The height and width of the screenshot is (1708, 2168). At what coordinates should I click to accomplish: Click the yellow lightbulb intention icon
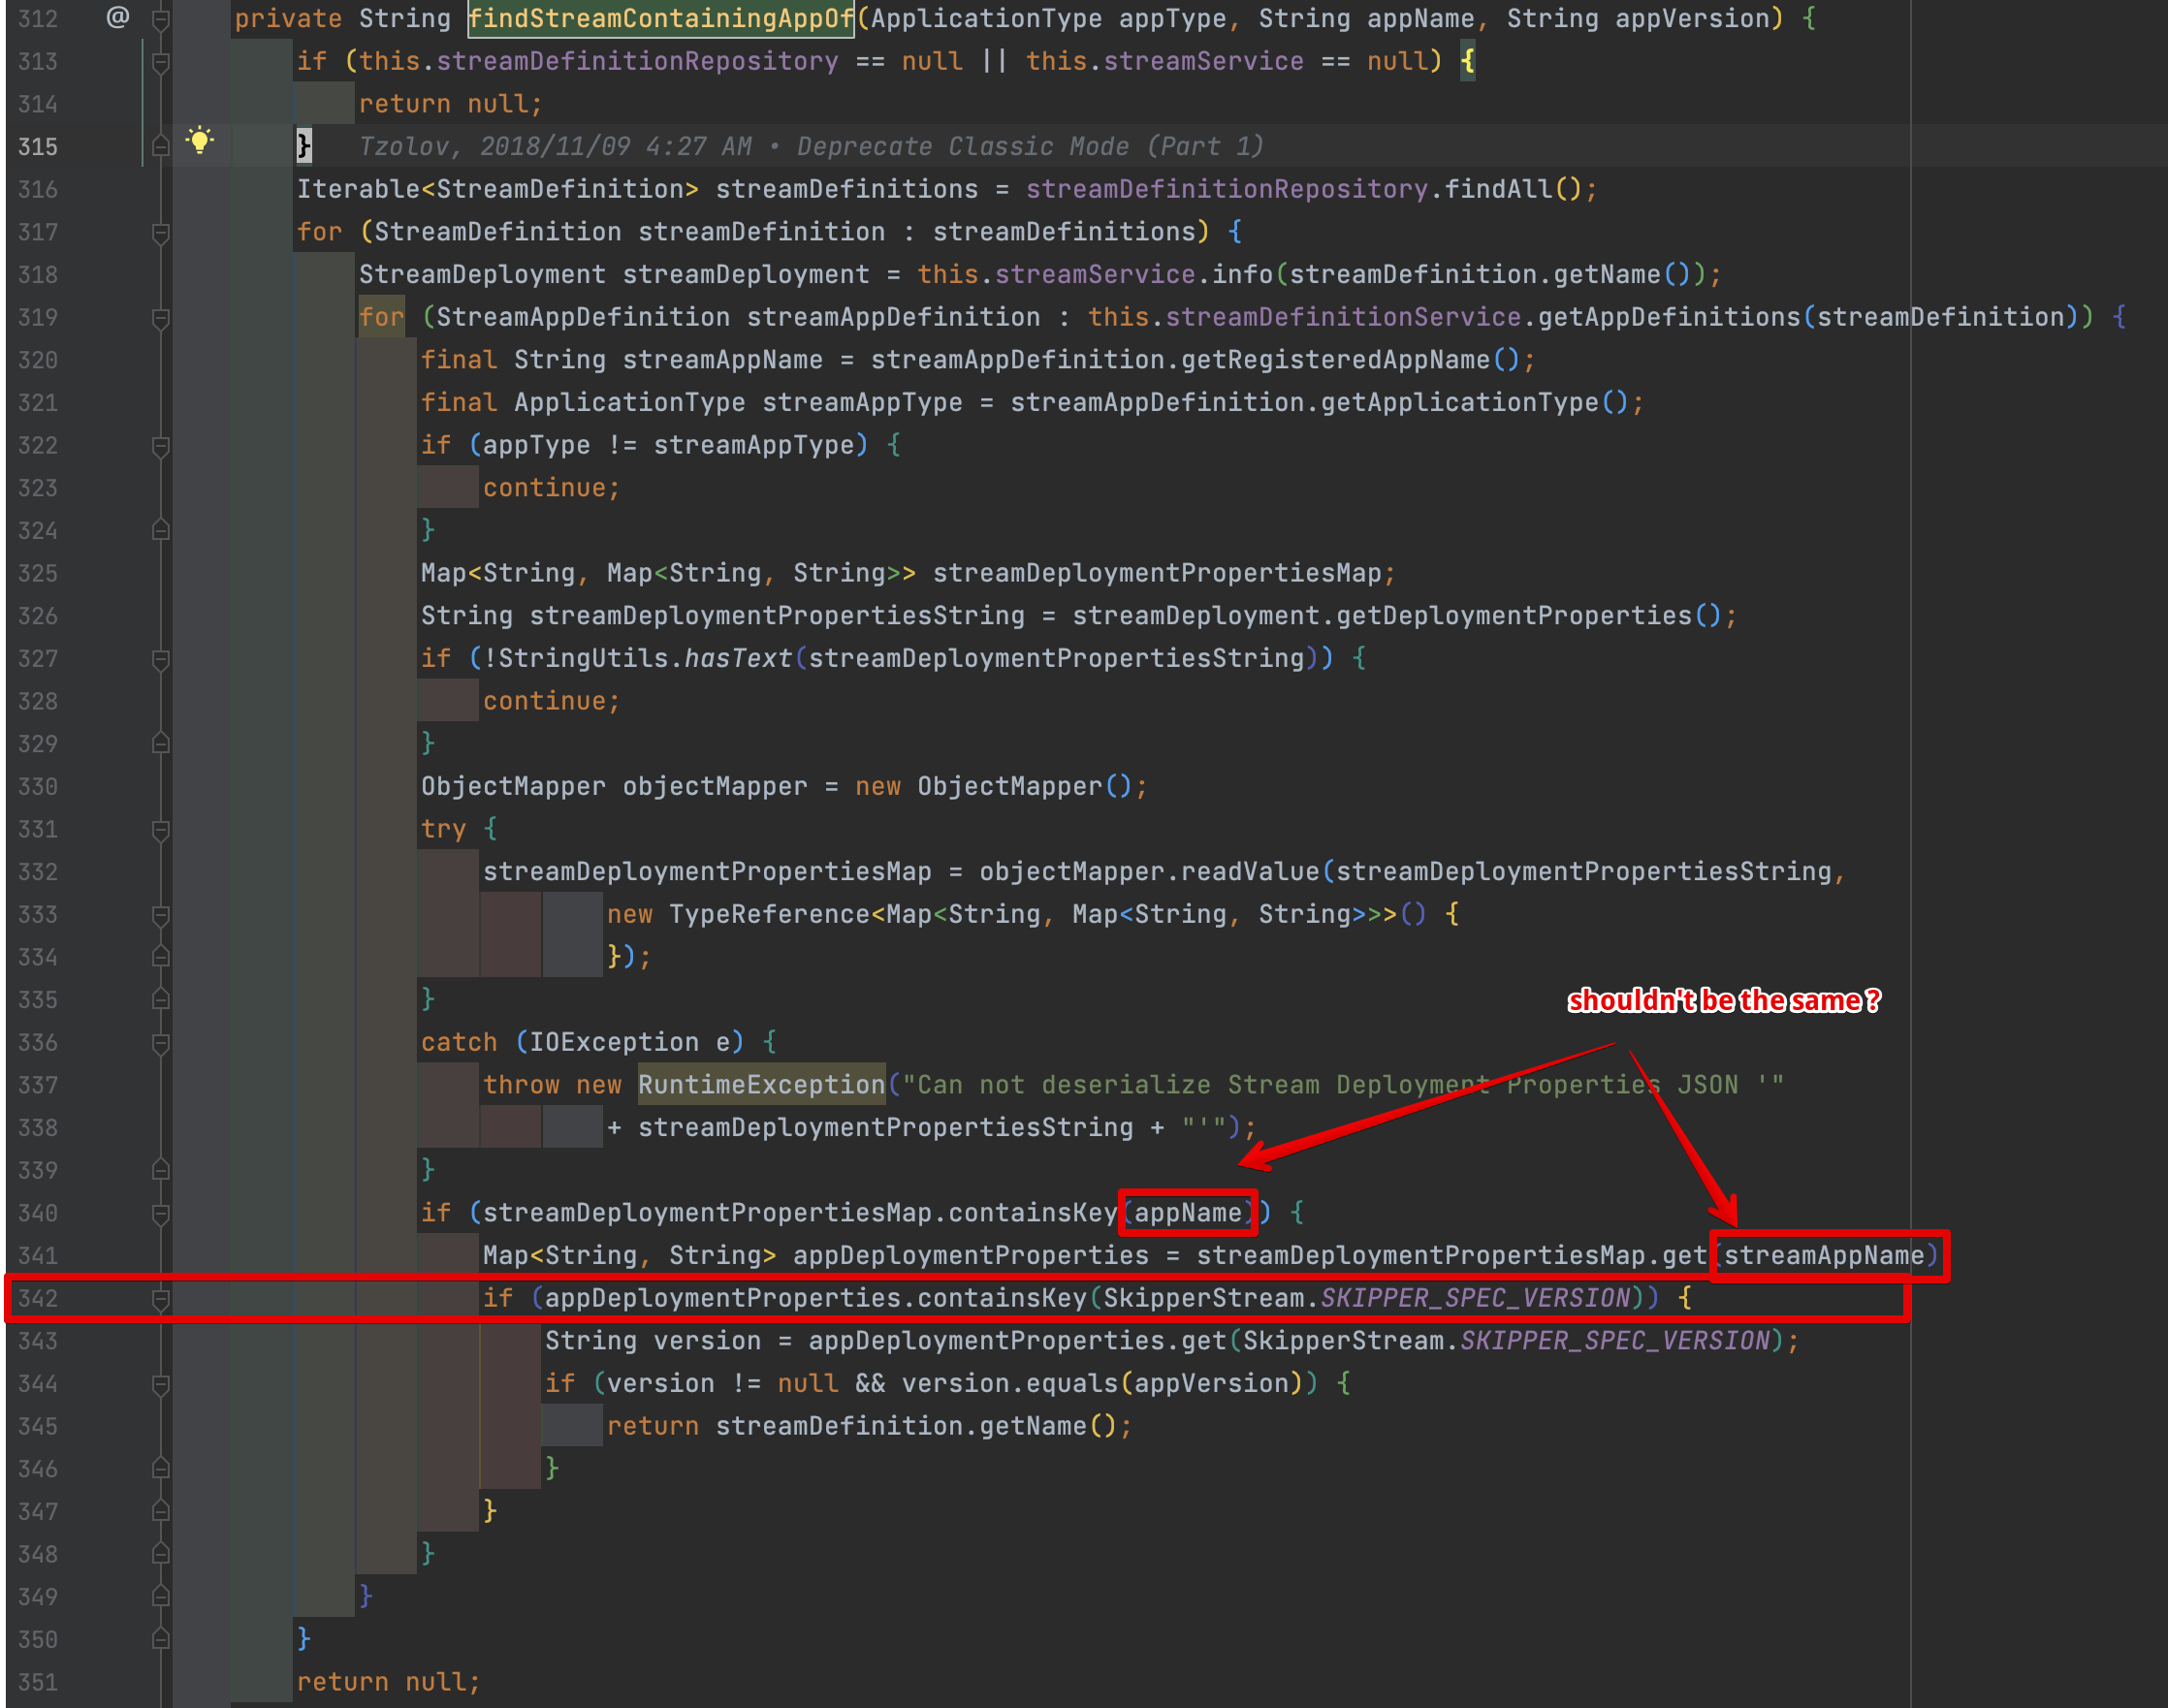tap(200, 140)
